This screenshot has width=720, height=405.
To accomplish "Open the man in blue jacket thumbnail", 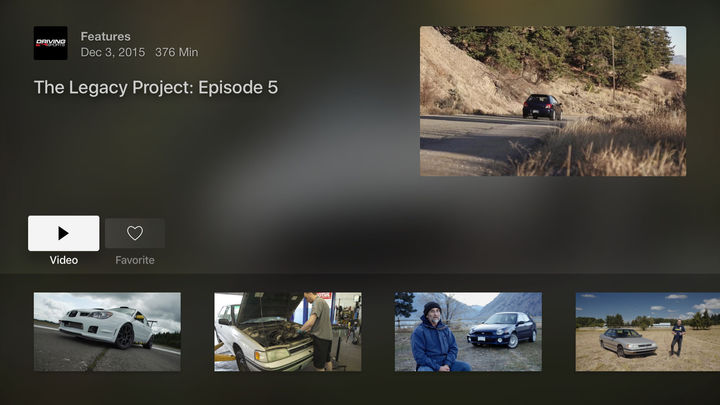I will coord(468,332).
